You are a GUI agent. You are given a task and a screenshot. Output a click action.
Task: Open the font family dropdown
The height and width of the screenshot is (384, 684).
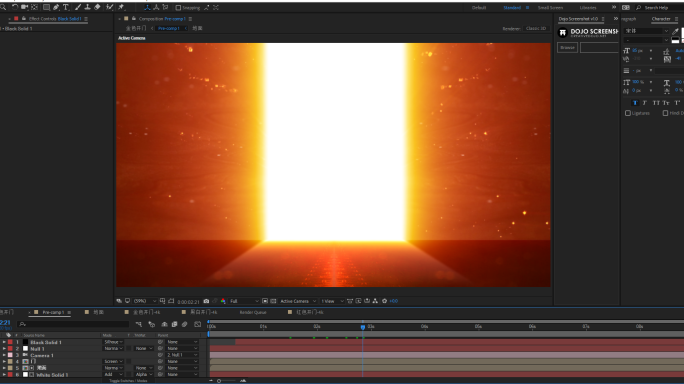646,31
